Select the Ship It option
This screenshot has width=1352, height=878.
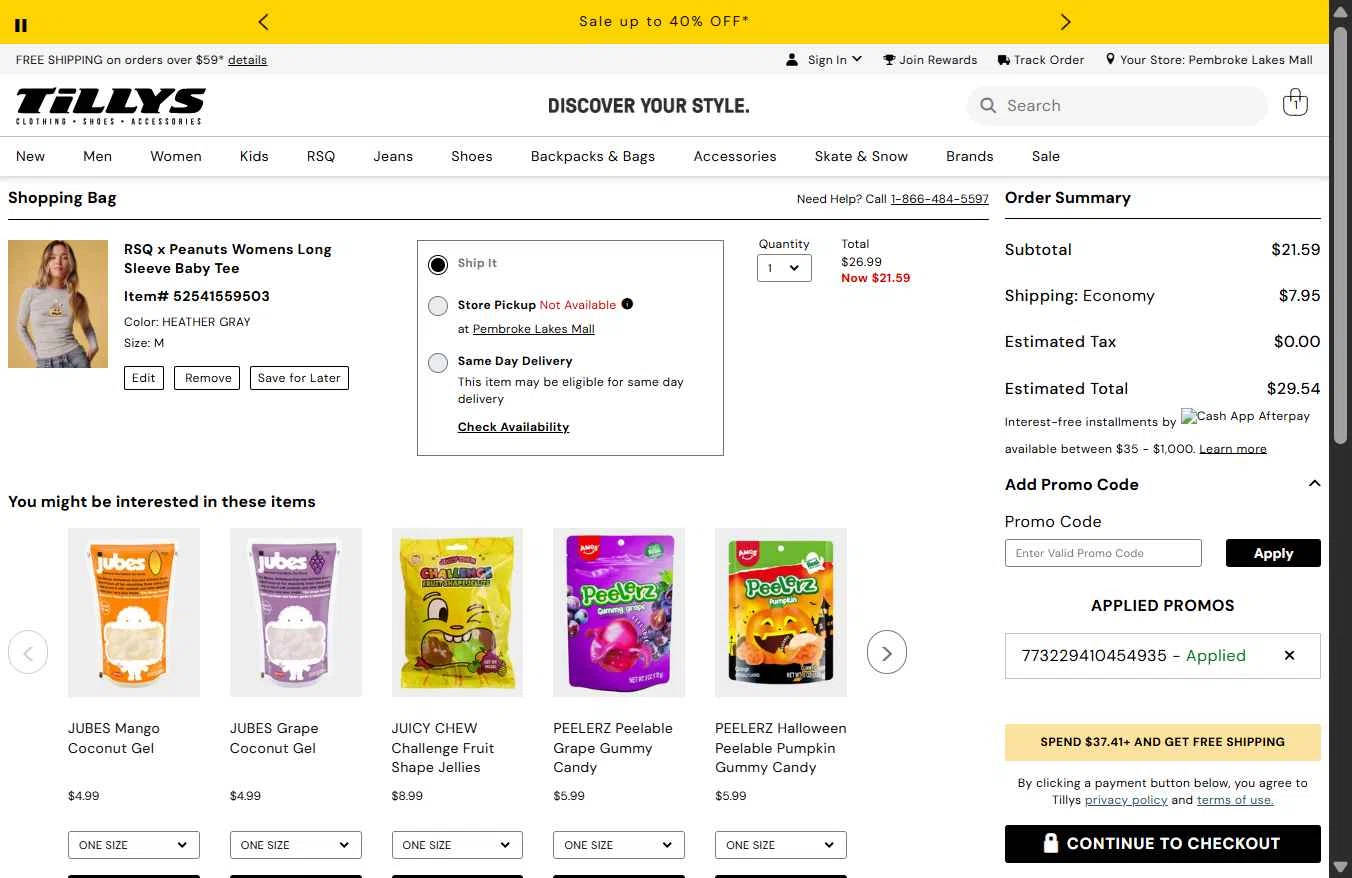[x=438, y=264]
